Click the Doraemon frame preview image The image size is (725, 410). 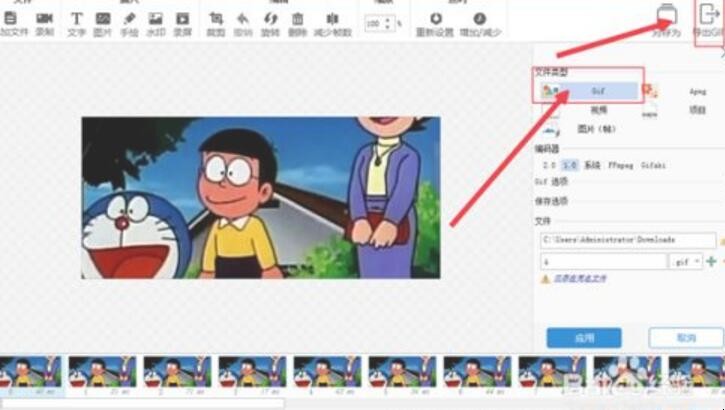tap(261, 198)
